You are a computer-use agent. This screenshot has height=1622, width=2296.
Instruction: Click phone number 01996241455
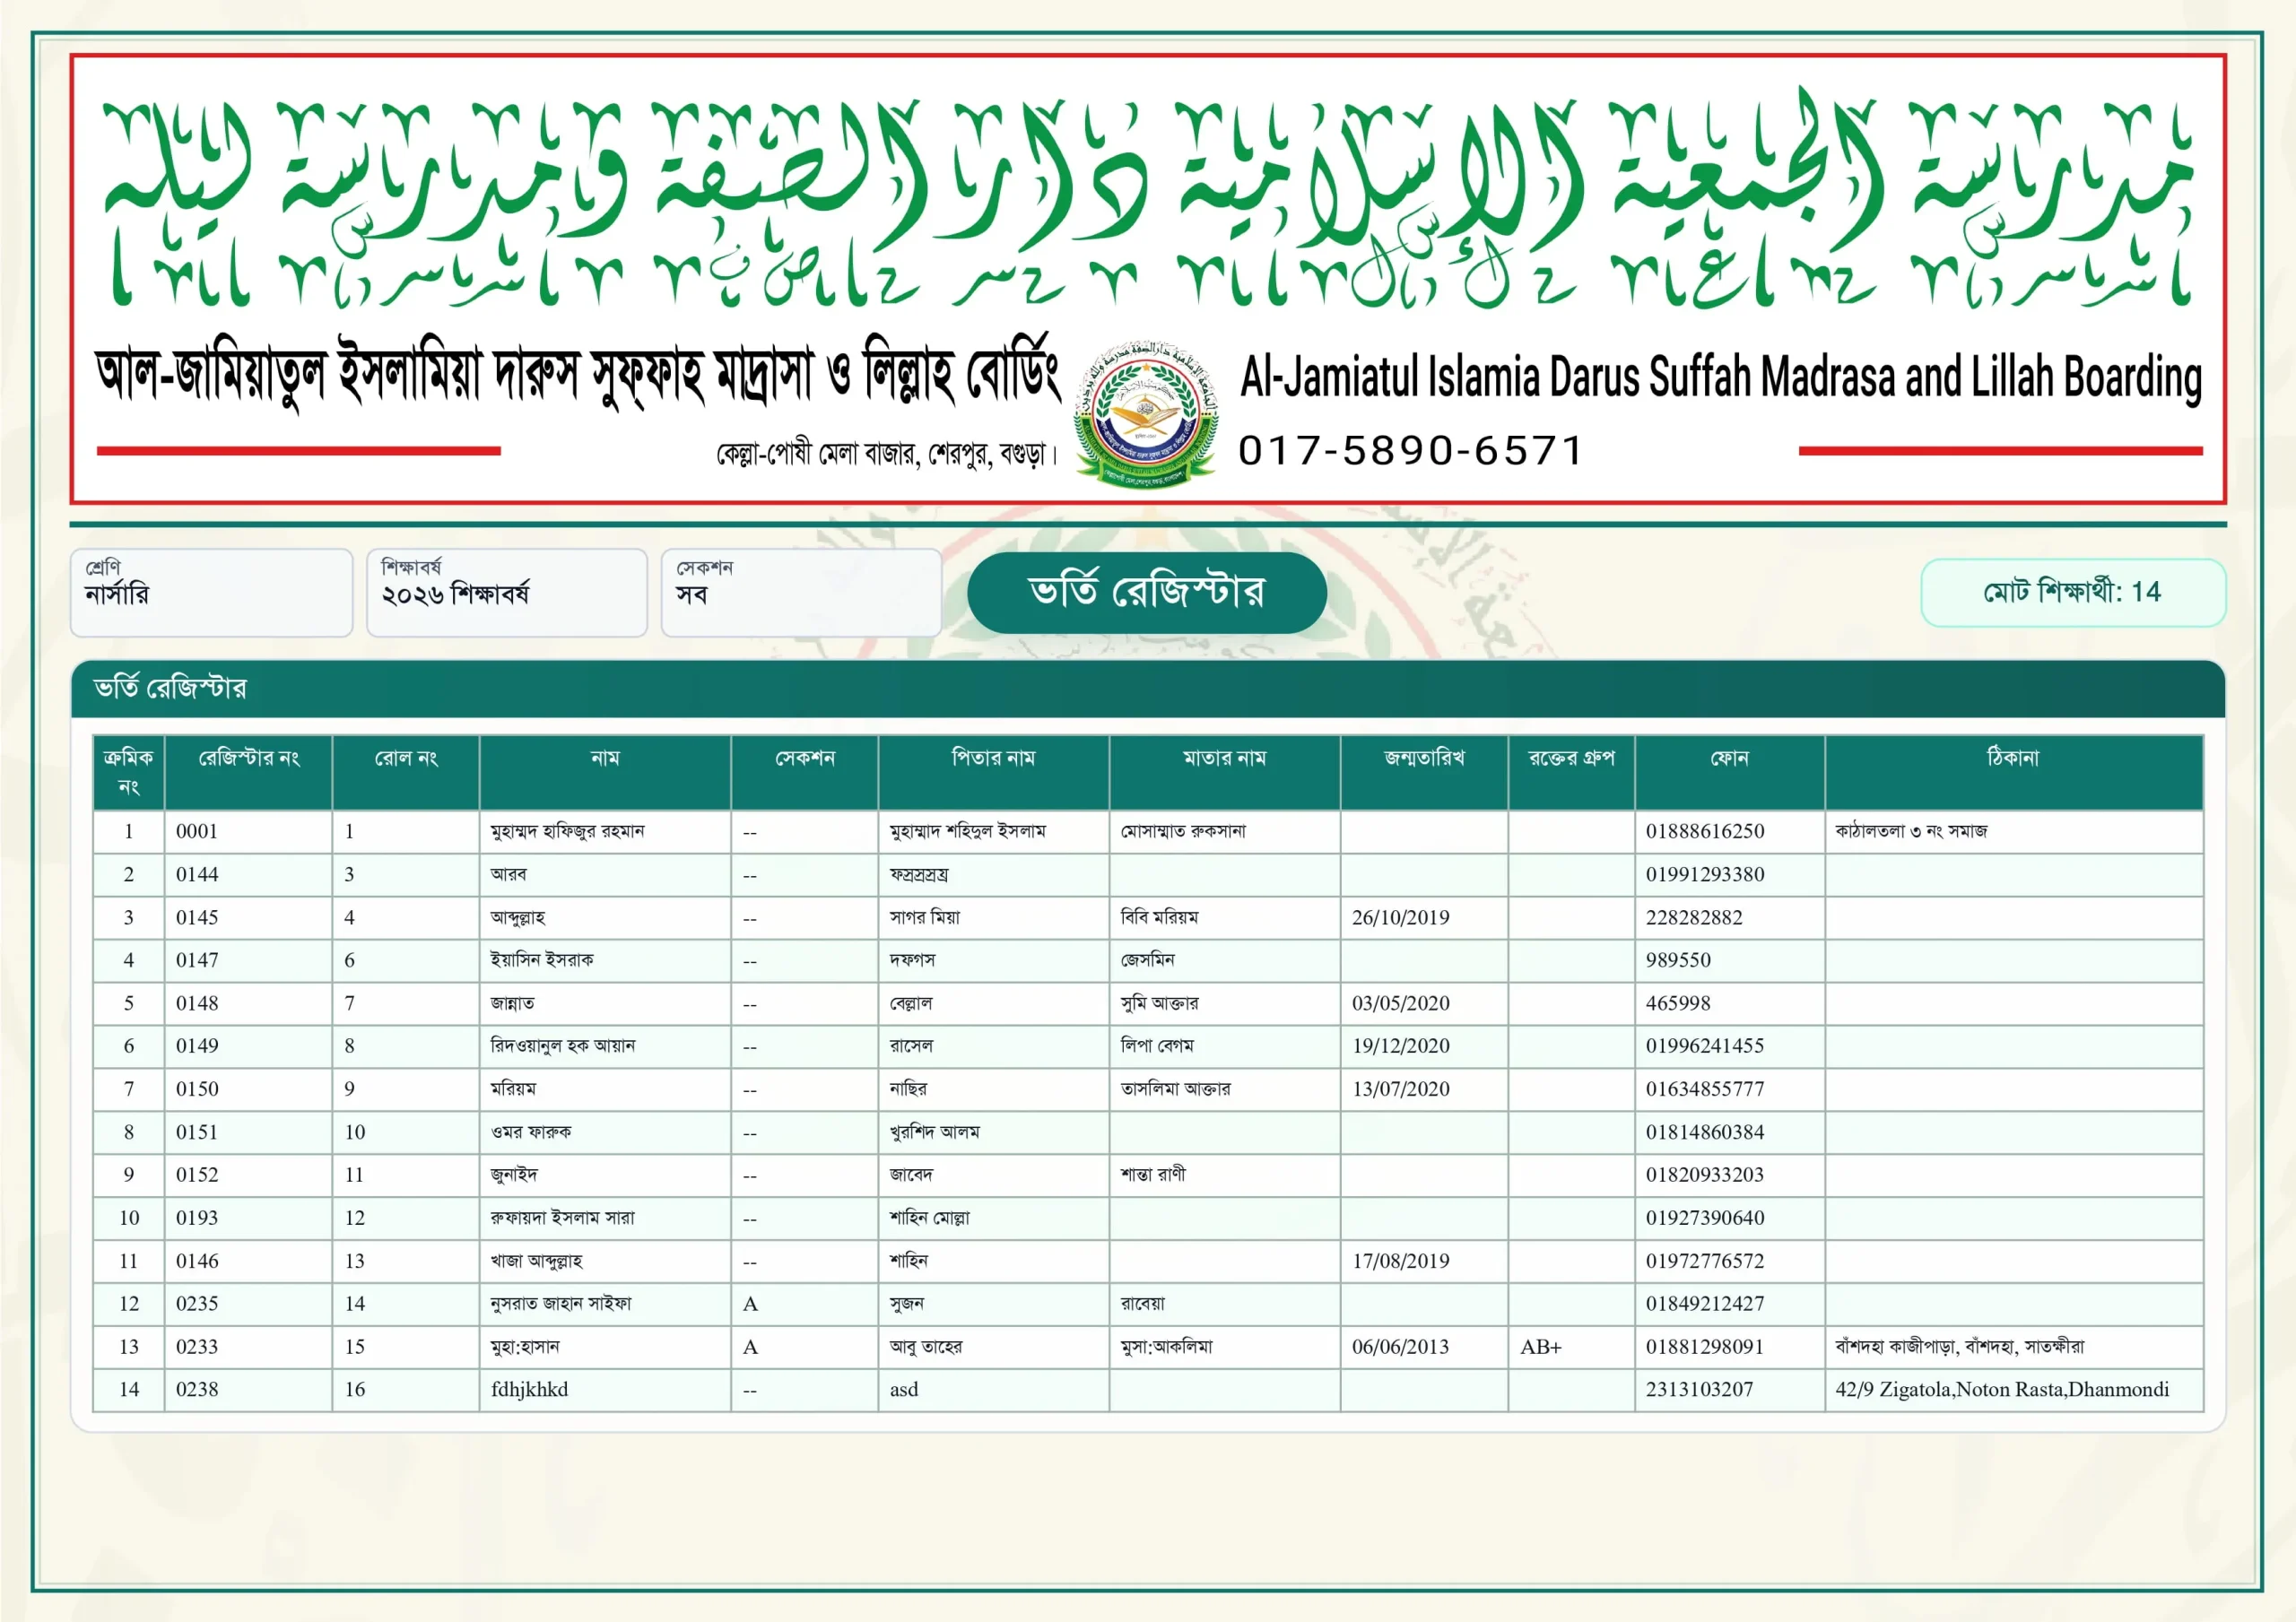(x=1705, y=1046)
